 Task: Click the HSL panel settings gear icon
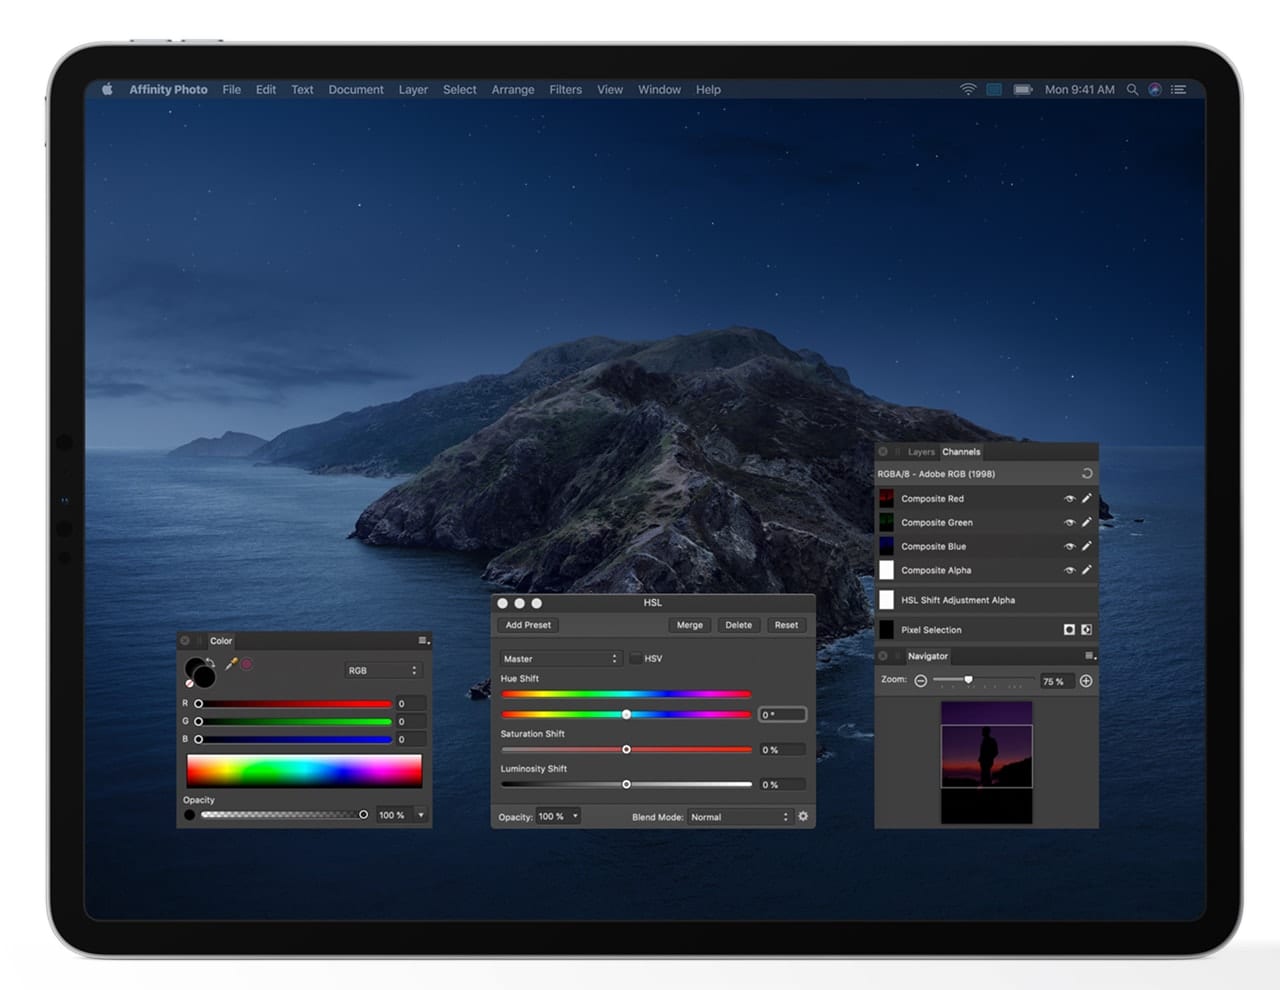pyautogui.click(x=803, y=817)
